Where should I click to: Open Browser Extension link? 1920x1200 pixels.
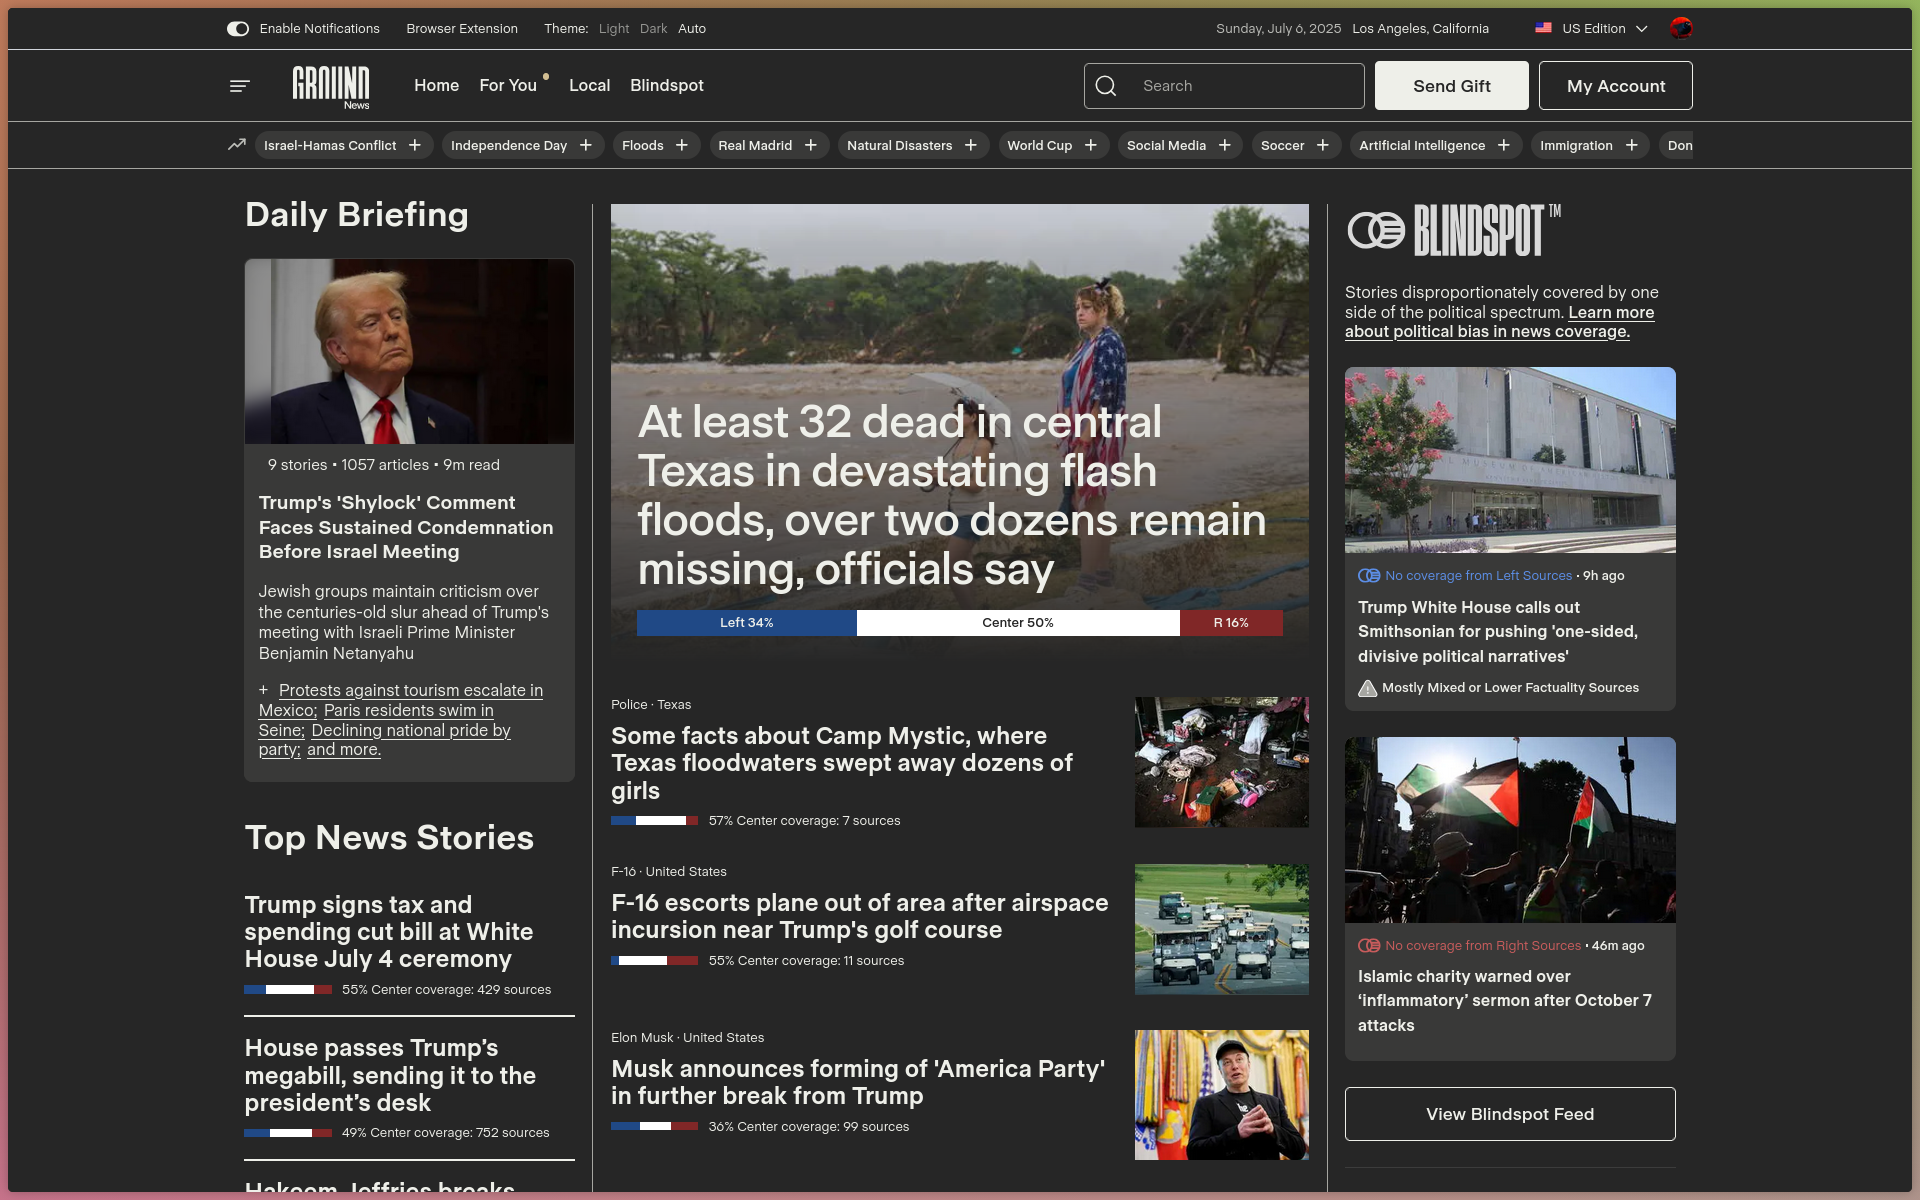[x=462, y=29]
